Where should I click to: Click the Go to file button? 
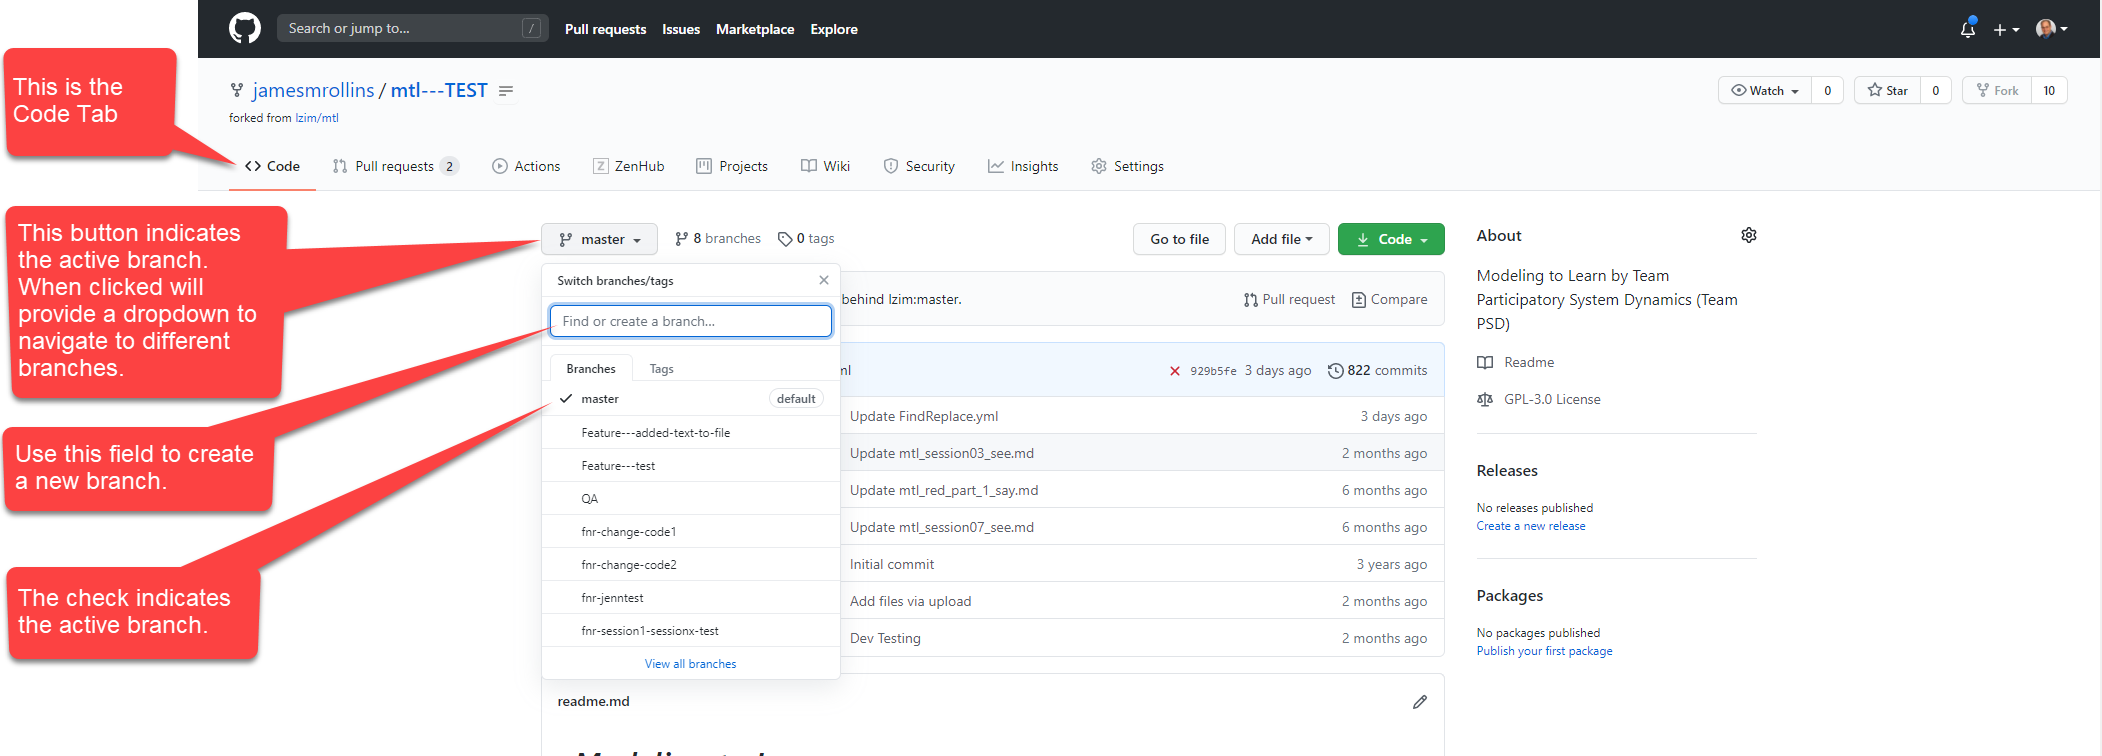pos(1179,239)
